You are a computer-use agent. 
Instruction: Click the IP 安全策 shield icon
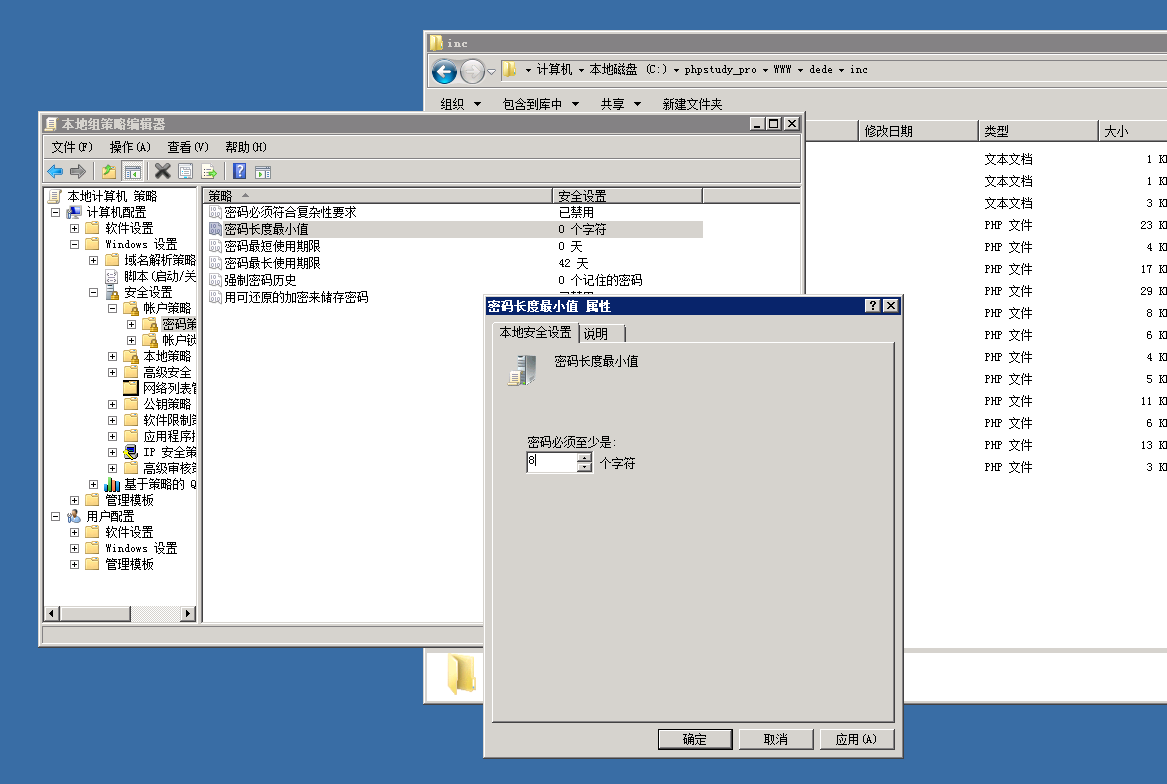click(x=131, y=452)
